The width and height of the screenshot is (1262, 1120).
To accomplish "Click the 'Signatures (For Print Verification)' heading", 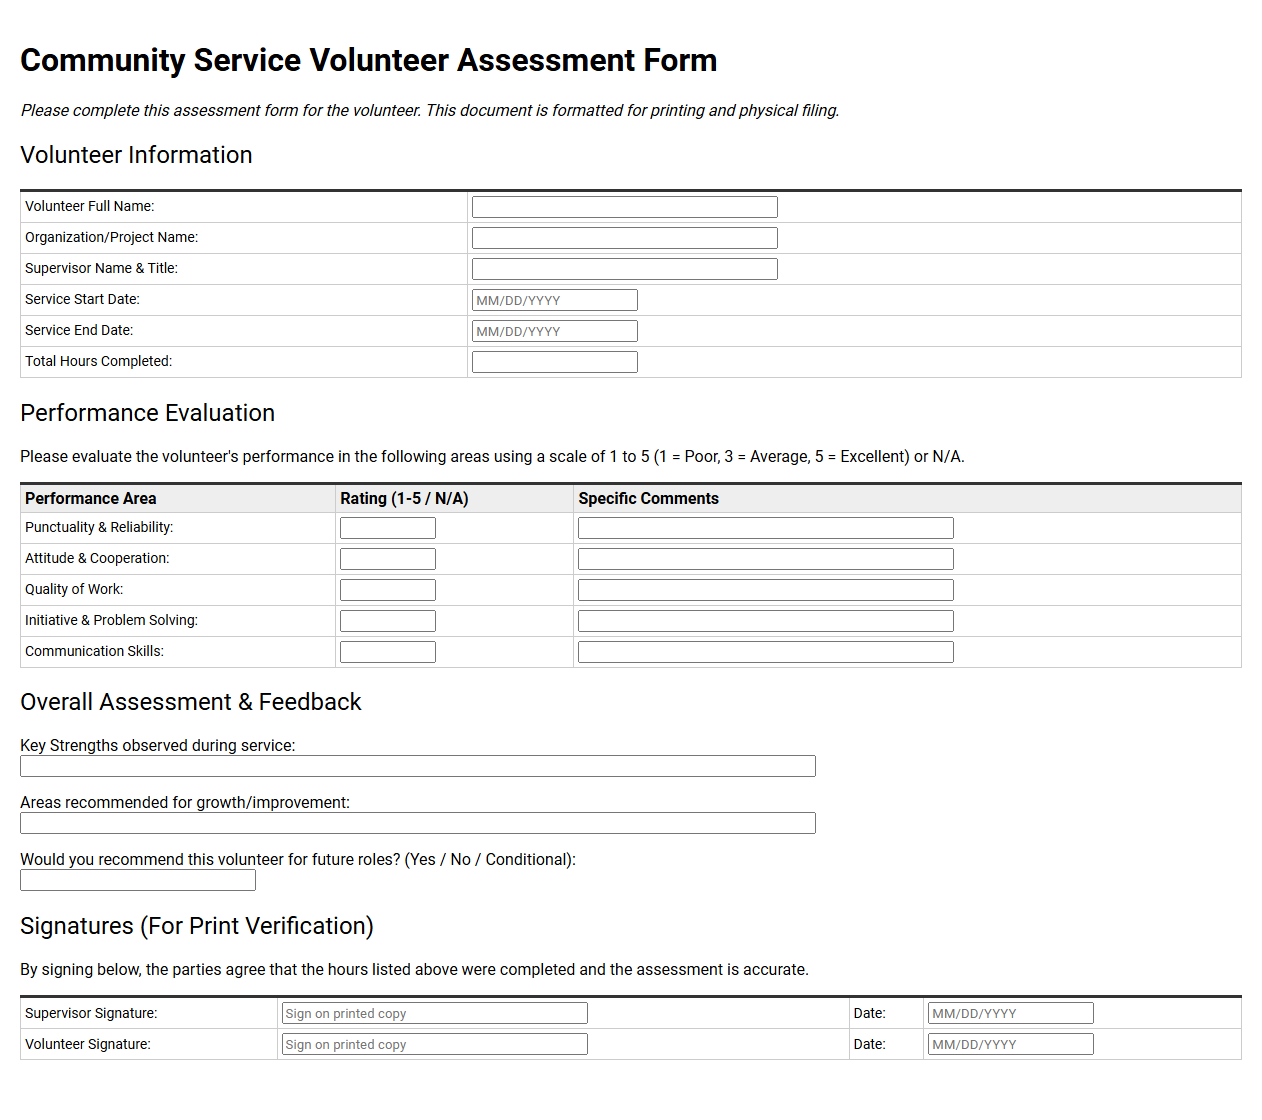I will tap(196, 926).
